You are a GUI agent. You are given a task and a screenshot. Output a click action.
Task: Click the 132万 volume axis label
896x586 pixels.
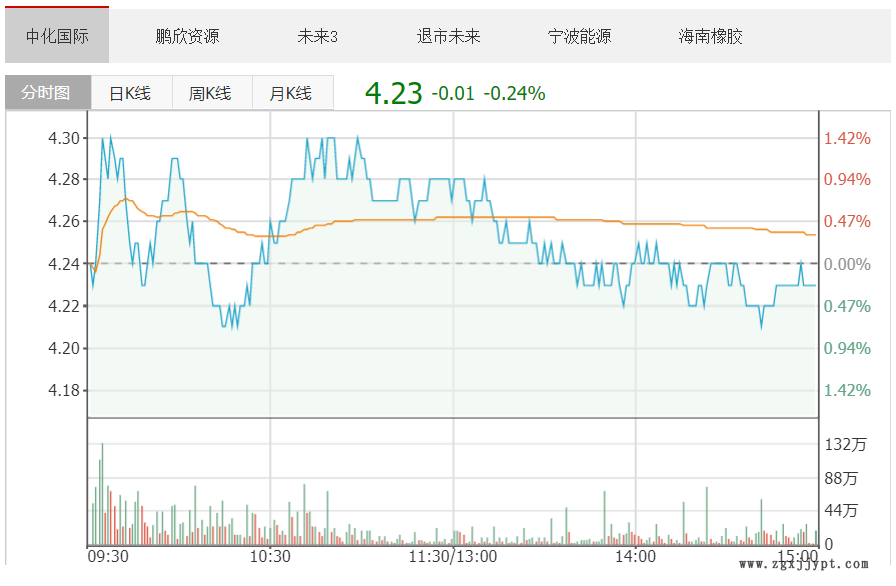point(846,444)
